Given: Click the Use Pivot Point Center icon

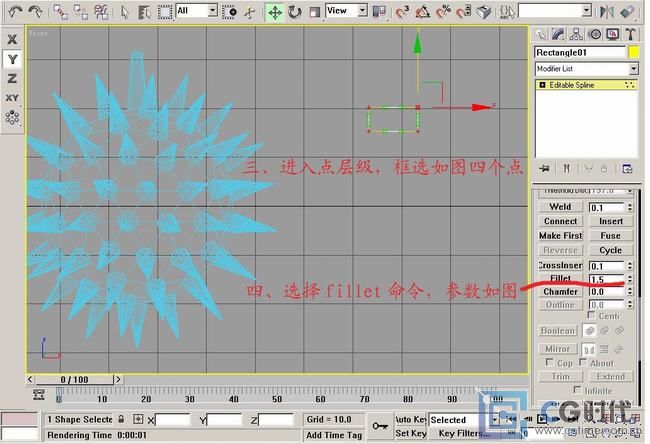Looking at the screenshot, I should tap(379, 12).
